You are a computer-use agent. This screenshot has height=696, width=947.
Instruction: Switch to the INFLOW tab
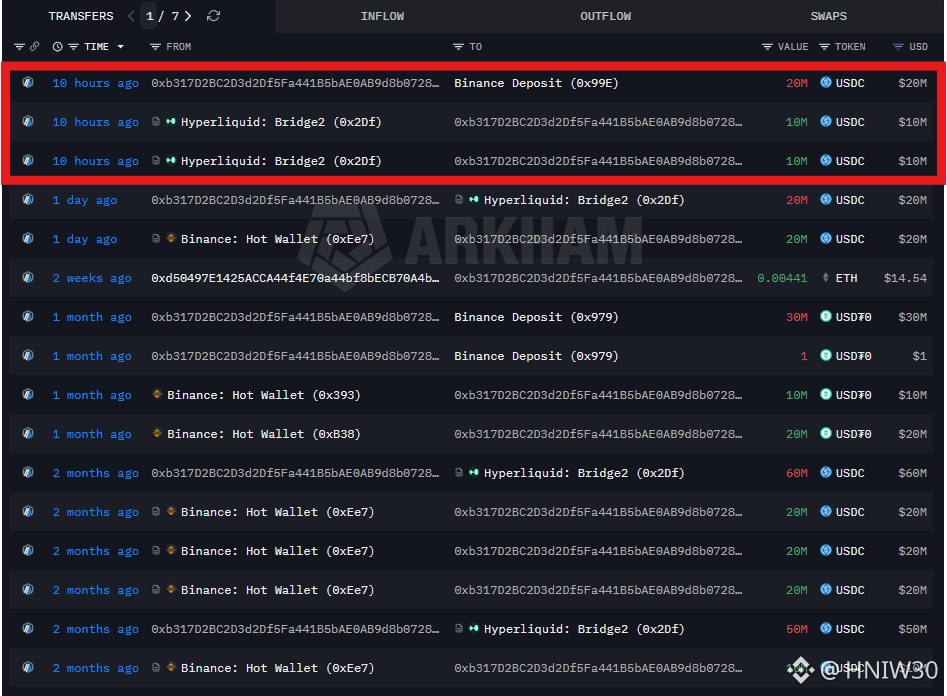[383, 16]
